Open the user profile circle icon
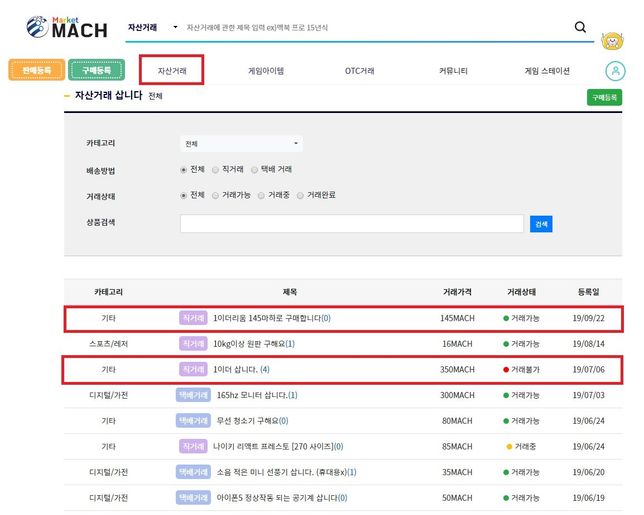This screenshot has height=515, width=644. click(615, 71)
